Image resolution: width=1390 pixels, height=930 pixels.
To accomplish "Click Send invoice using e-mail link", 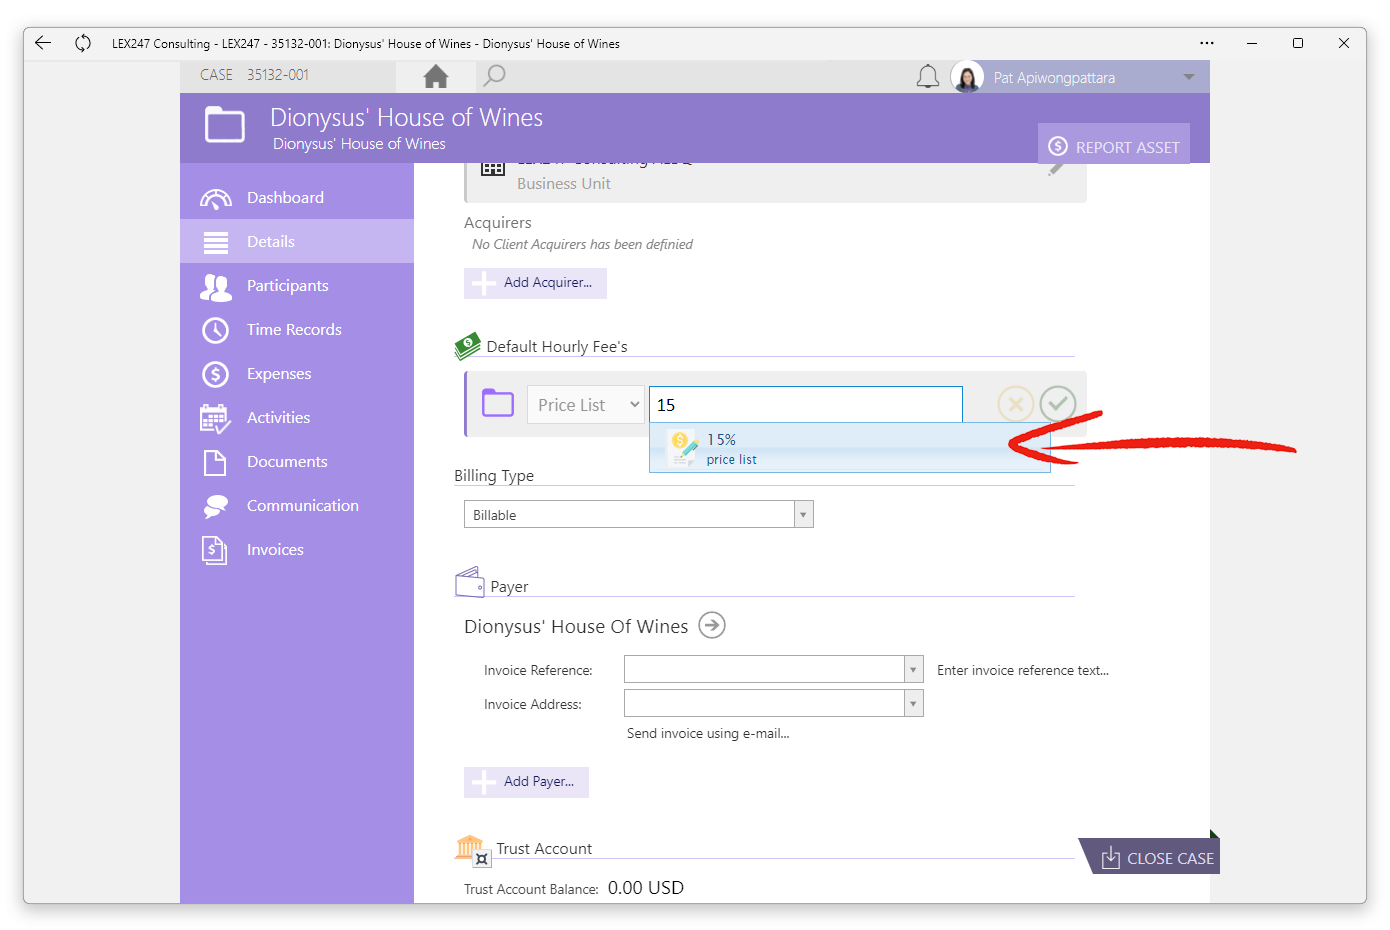I will [x=708, y=734].
